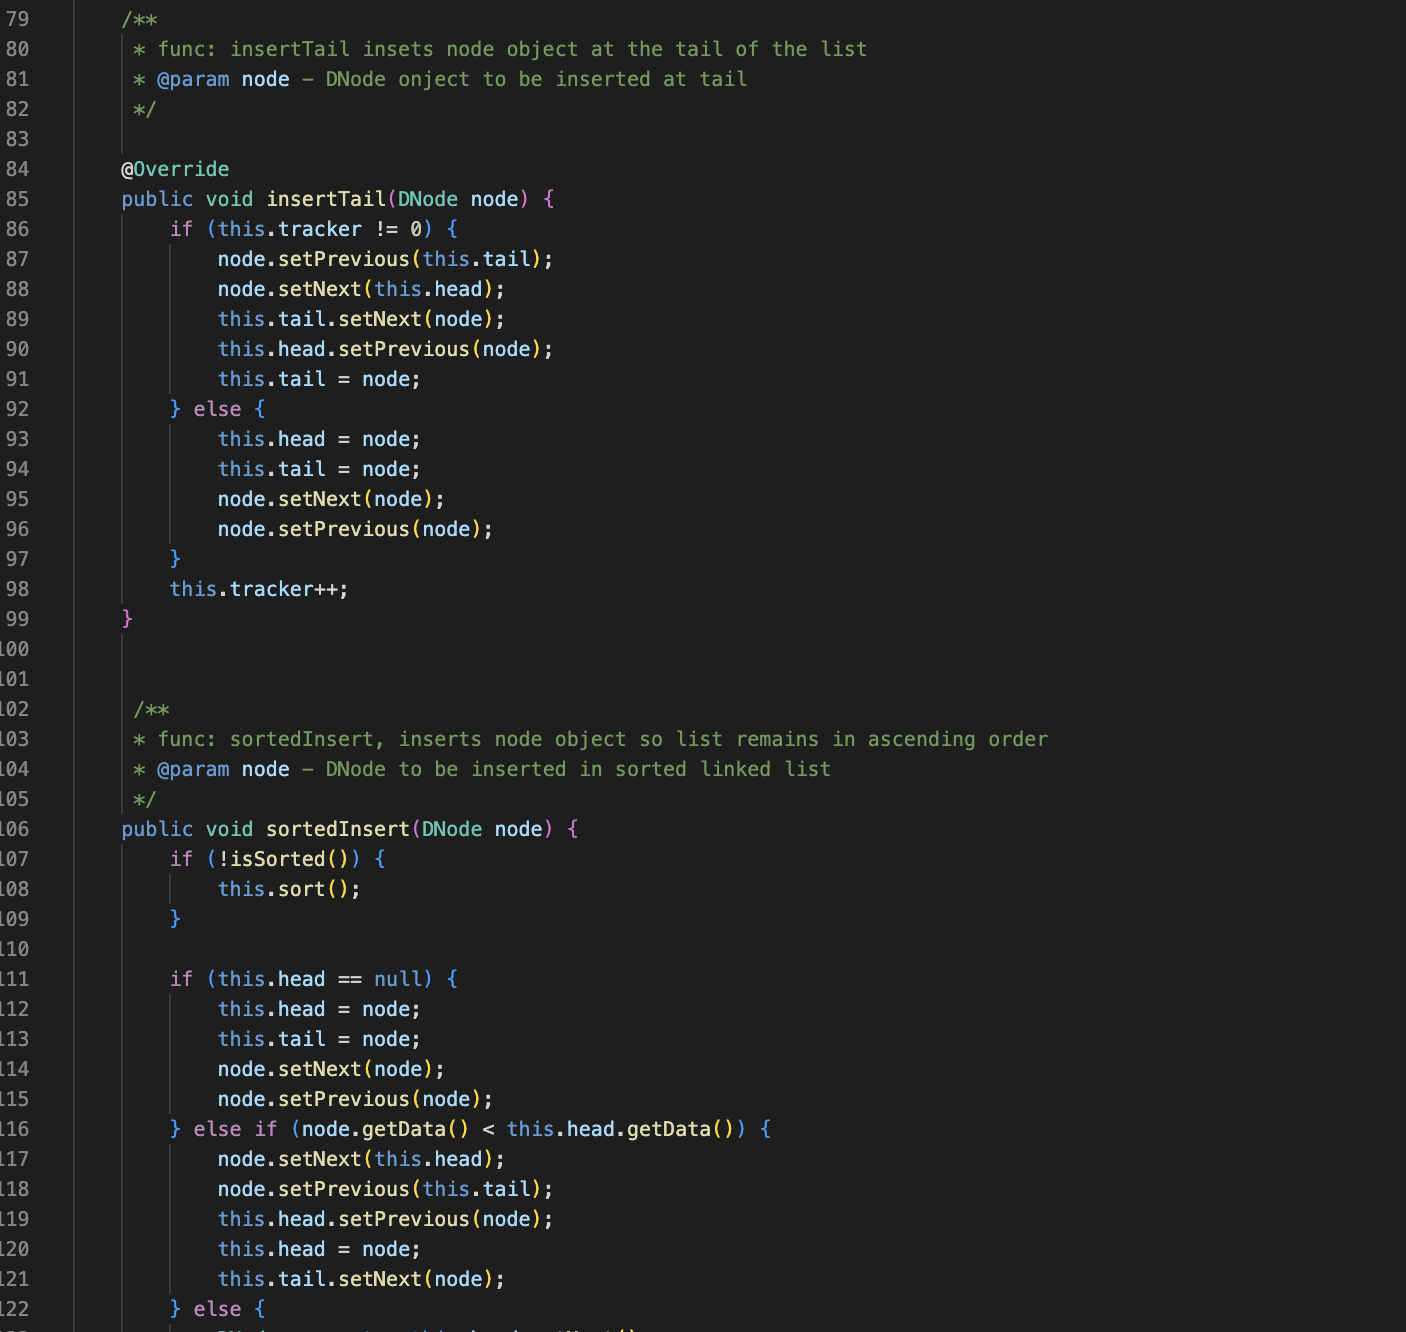Click the 'this.tracker++;' statement

259,589
